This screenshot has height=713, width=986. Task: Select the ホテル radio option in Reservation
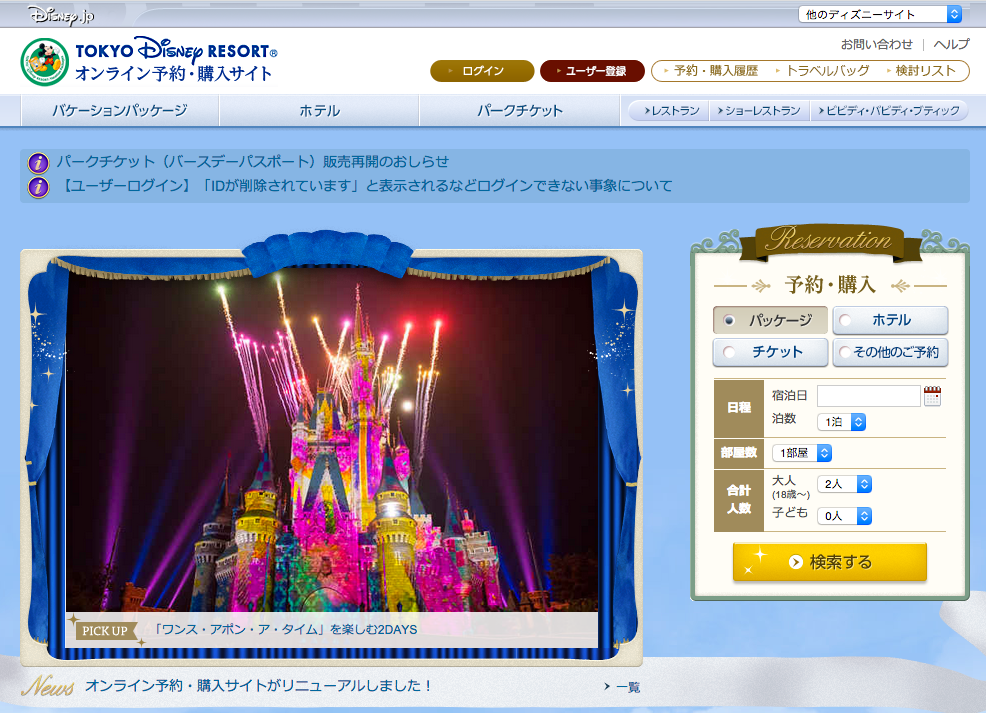(x=890, y=320)
